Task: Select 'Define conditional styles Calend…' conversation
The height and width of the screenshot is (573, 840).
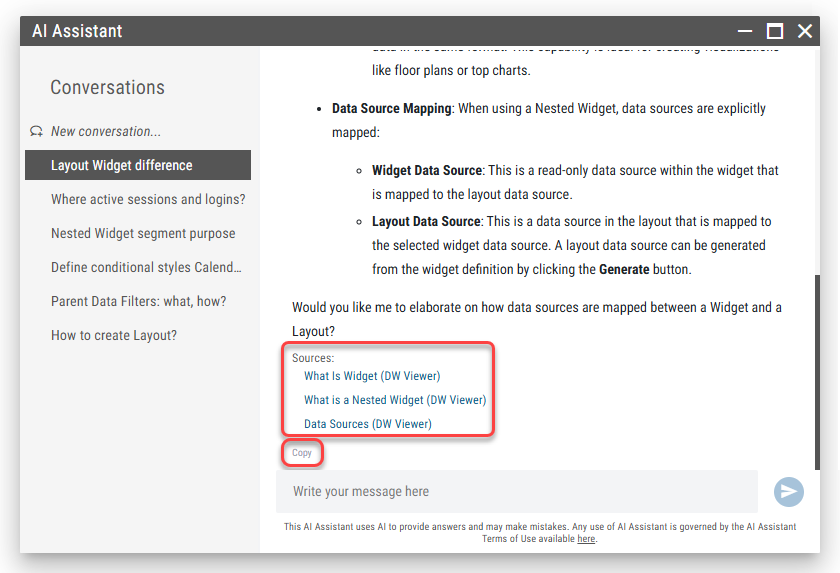Action: pyautogui.click(x=146, y=267)
